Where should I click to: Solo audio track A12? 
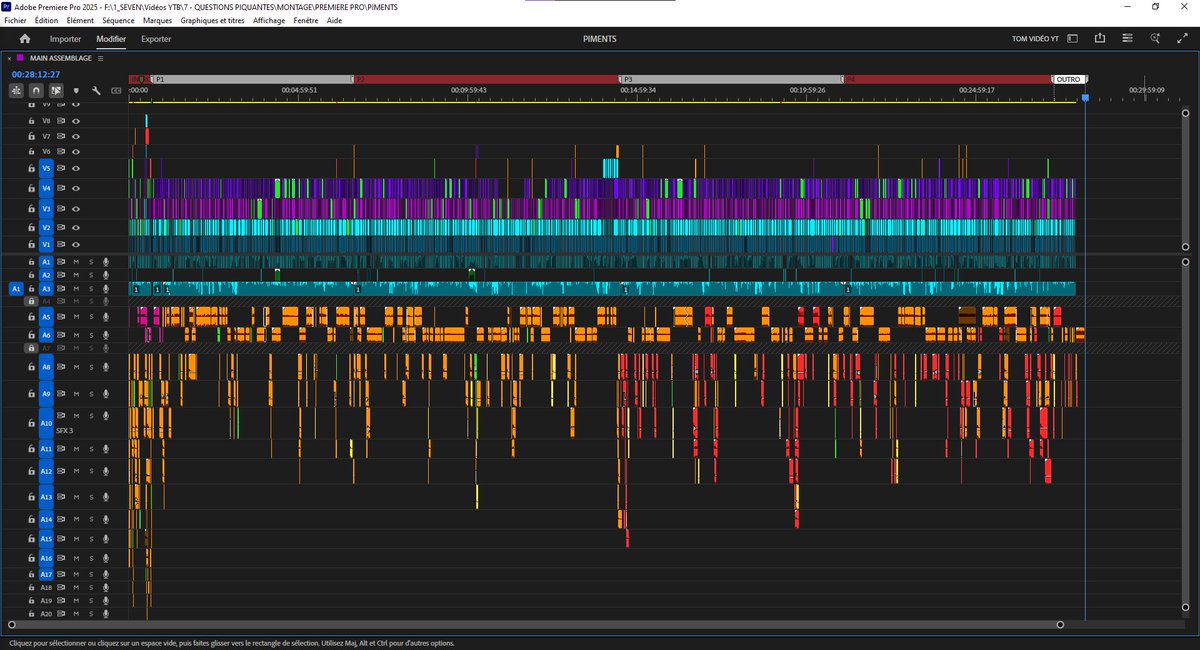[x=90, y=471]
